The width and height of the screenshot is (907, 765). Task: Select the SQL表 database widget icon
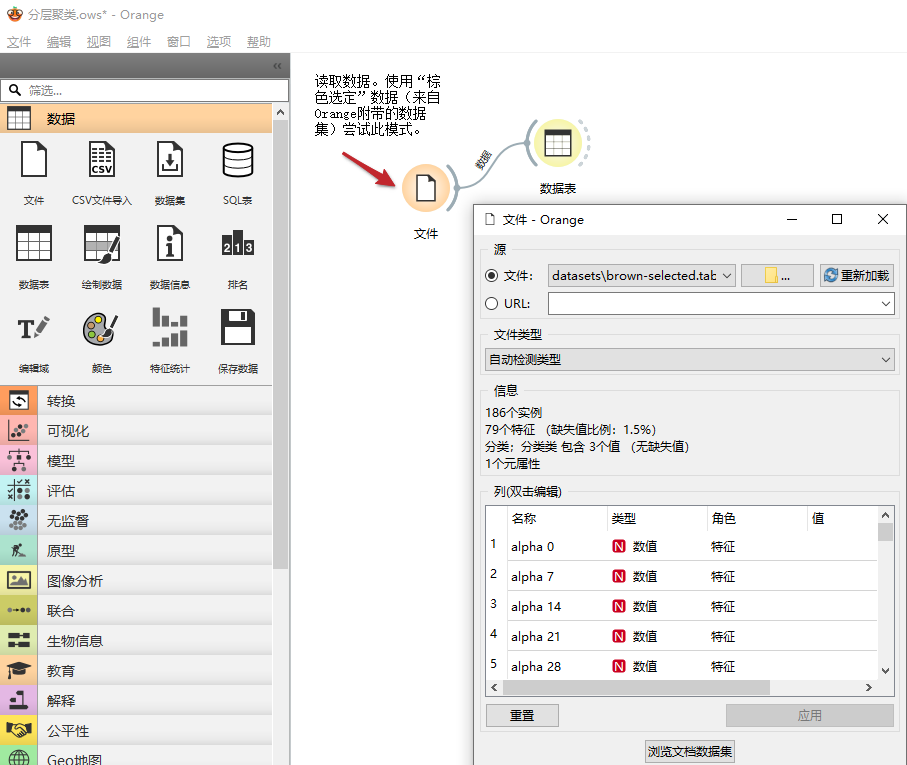click(238, 160)
